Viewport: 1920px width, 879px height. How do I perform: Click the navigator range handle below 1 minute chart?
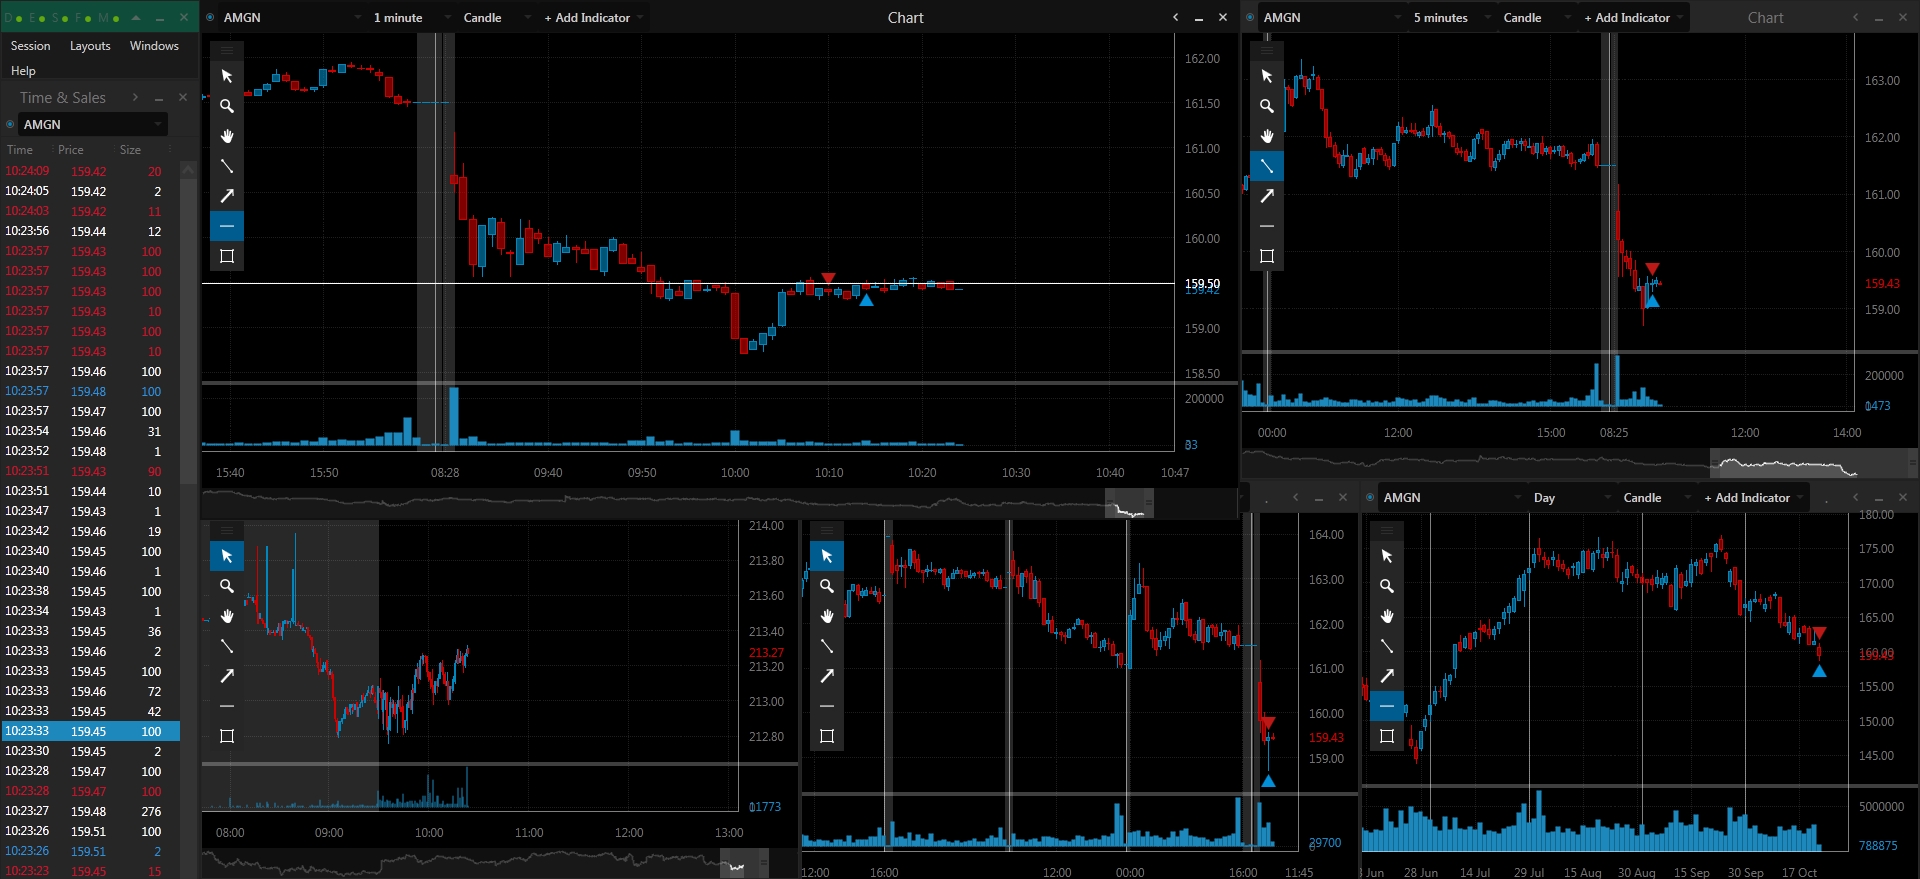point(1149,502)
